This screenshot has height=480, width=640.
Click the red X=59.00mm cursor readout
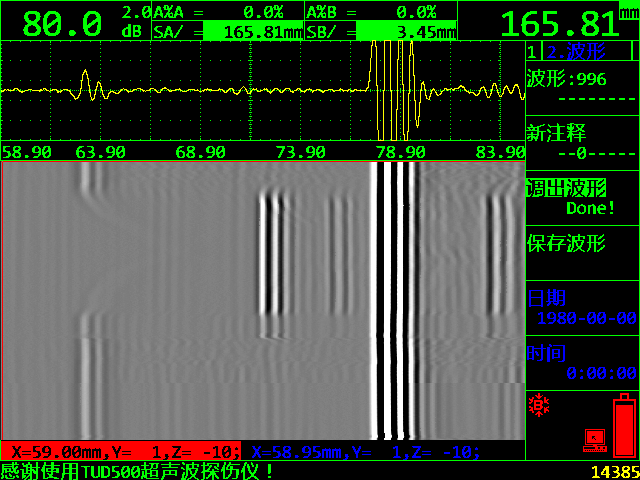pos(121,451)
